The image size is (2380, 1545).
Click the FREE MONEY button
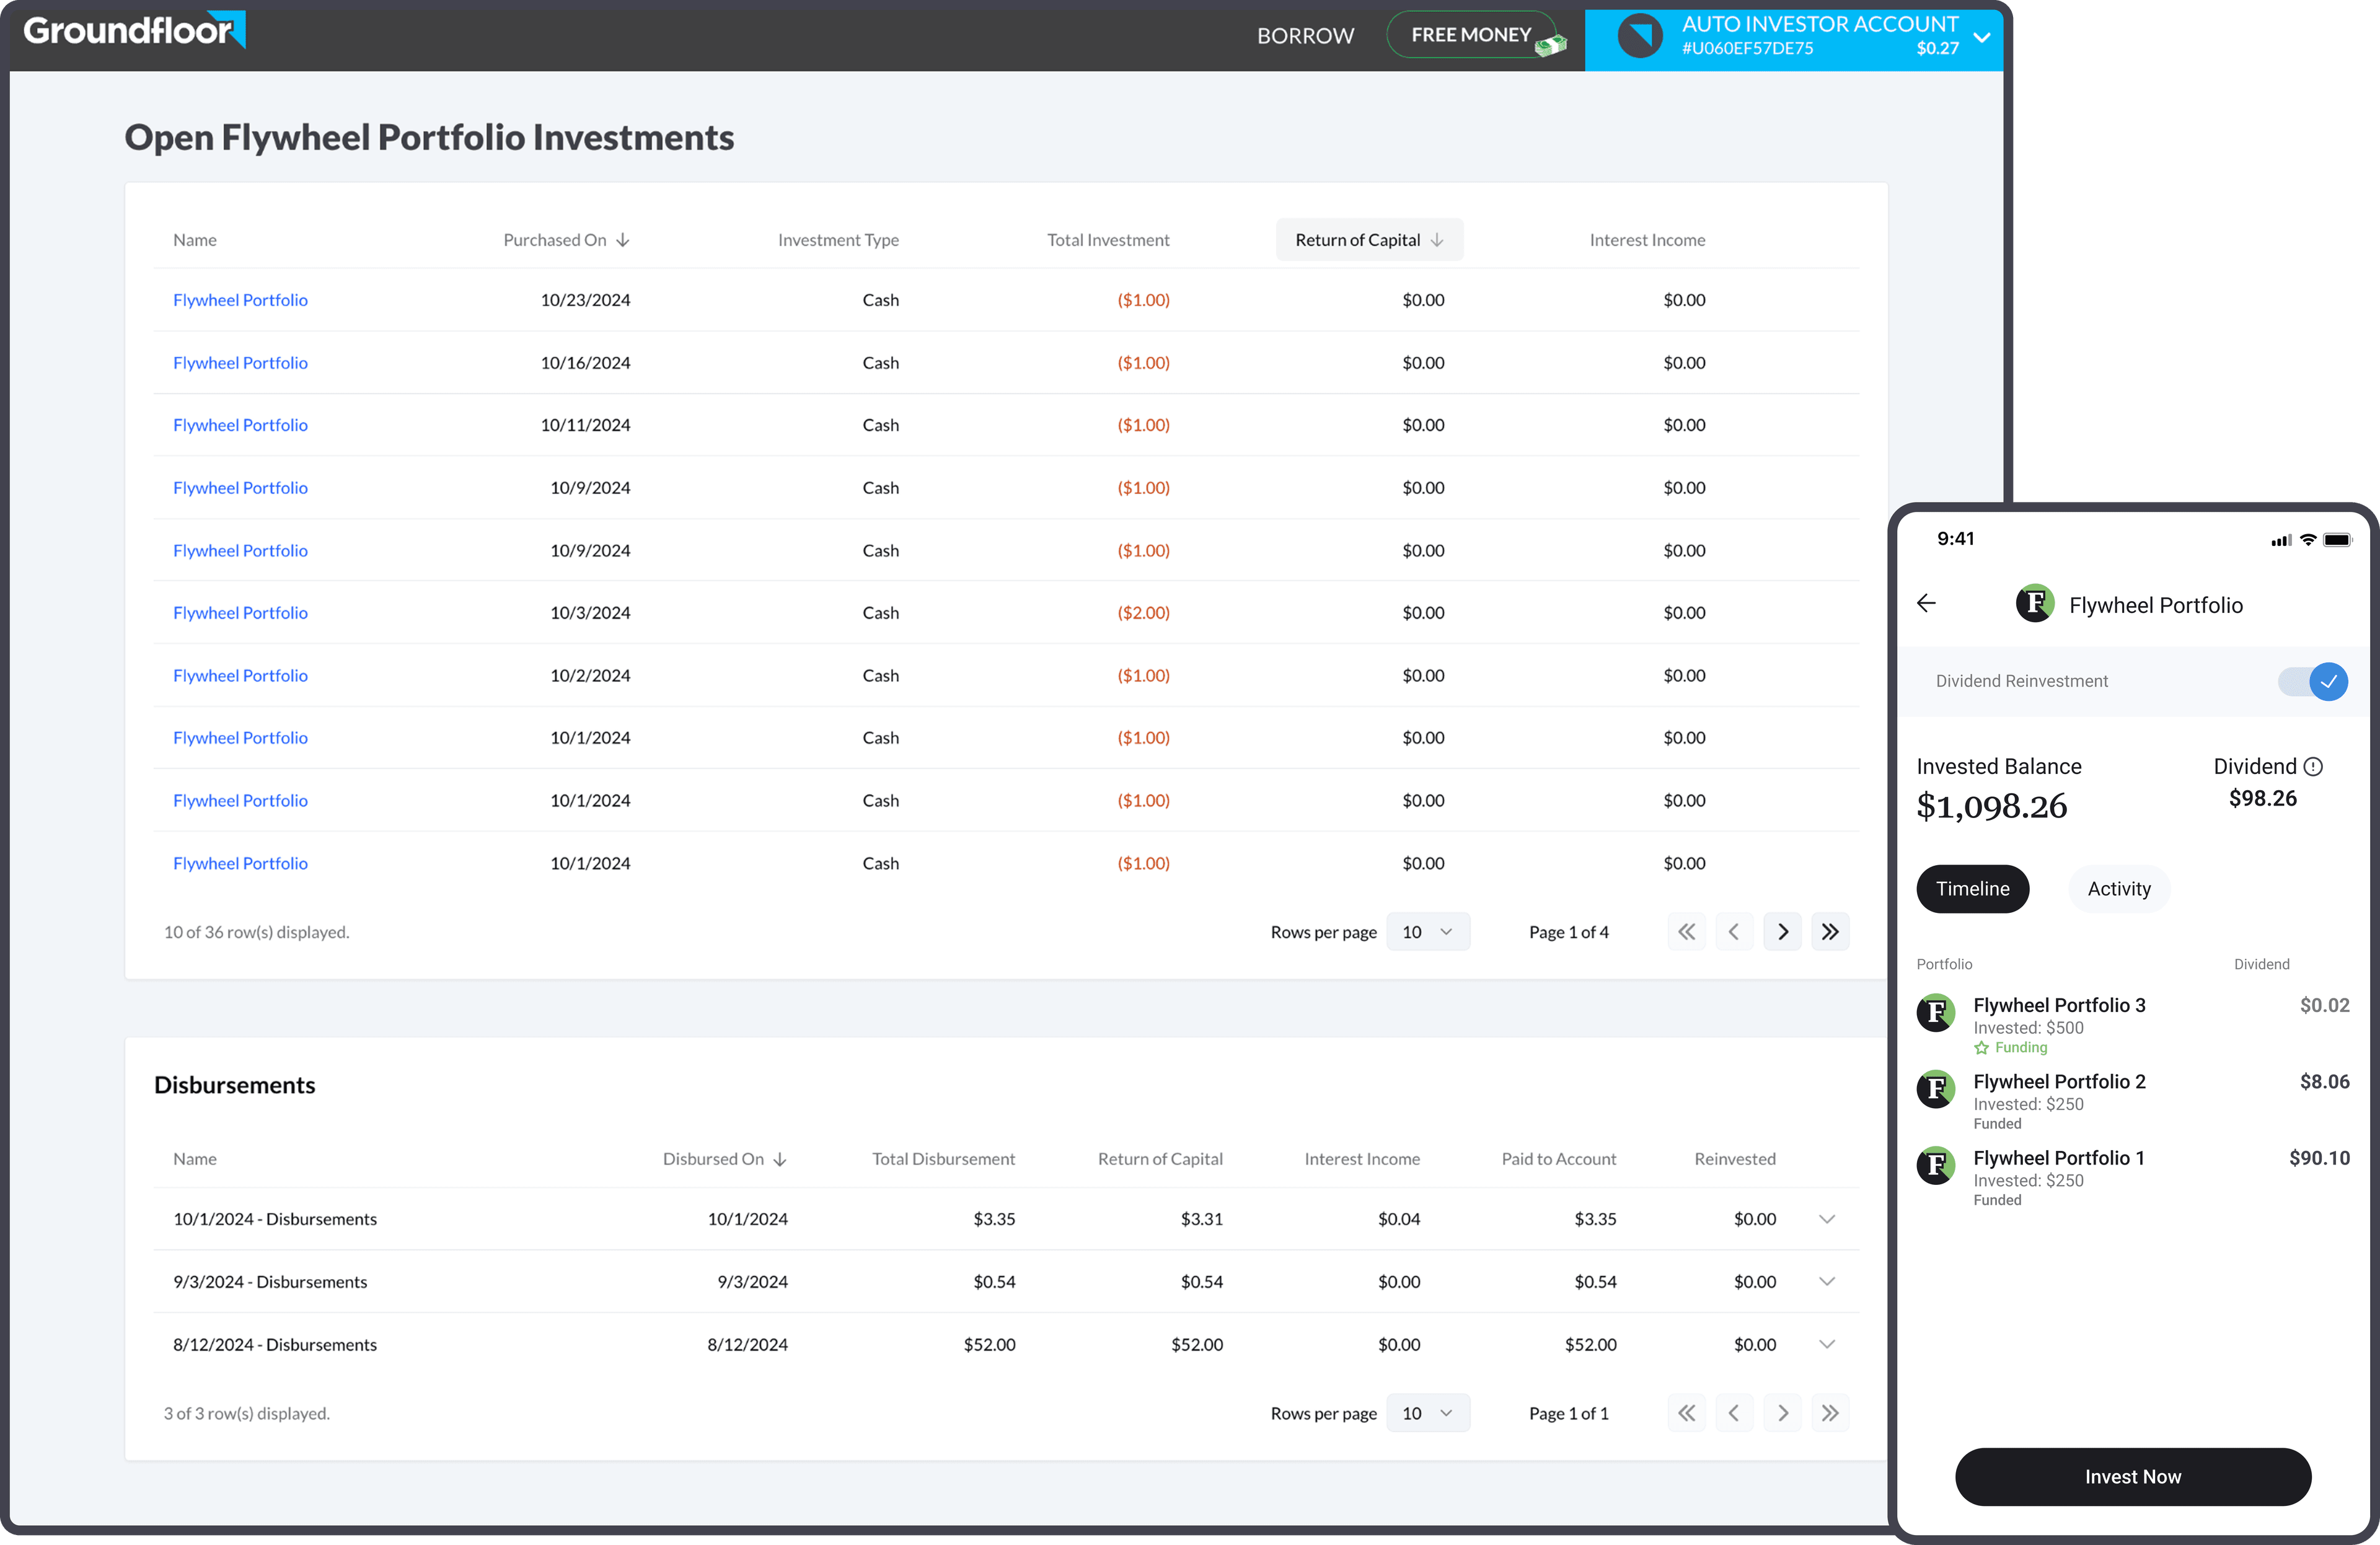(1472, 35)
